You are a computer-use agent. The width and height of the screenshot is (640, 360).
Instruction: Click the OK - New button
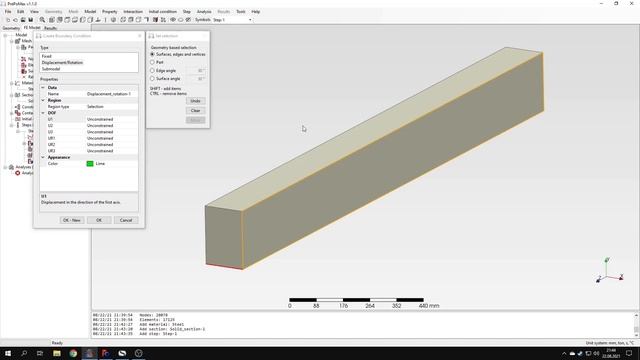tap(72, 220)
